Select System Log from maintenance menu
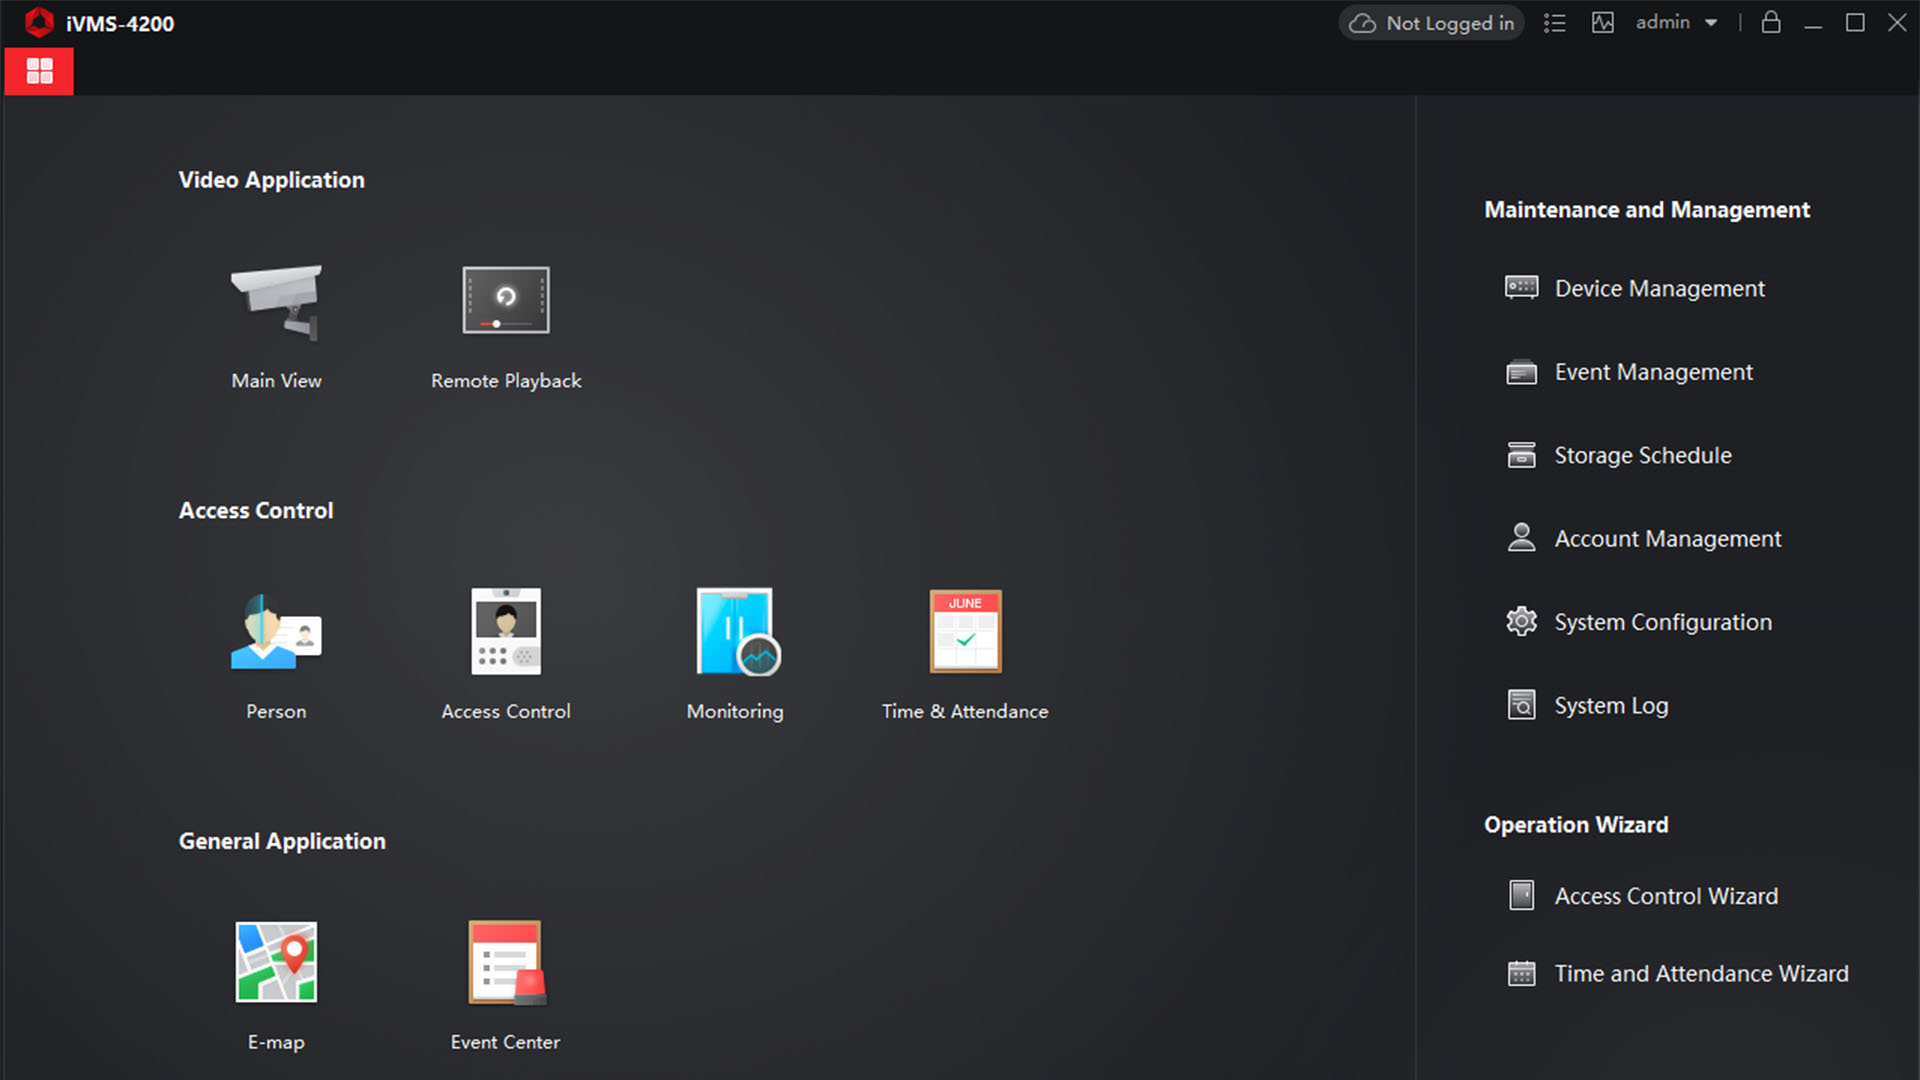This screenshot has height=1080, width=1920. click(1610, 704)
